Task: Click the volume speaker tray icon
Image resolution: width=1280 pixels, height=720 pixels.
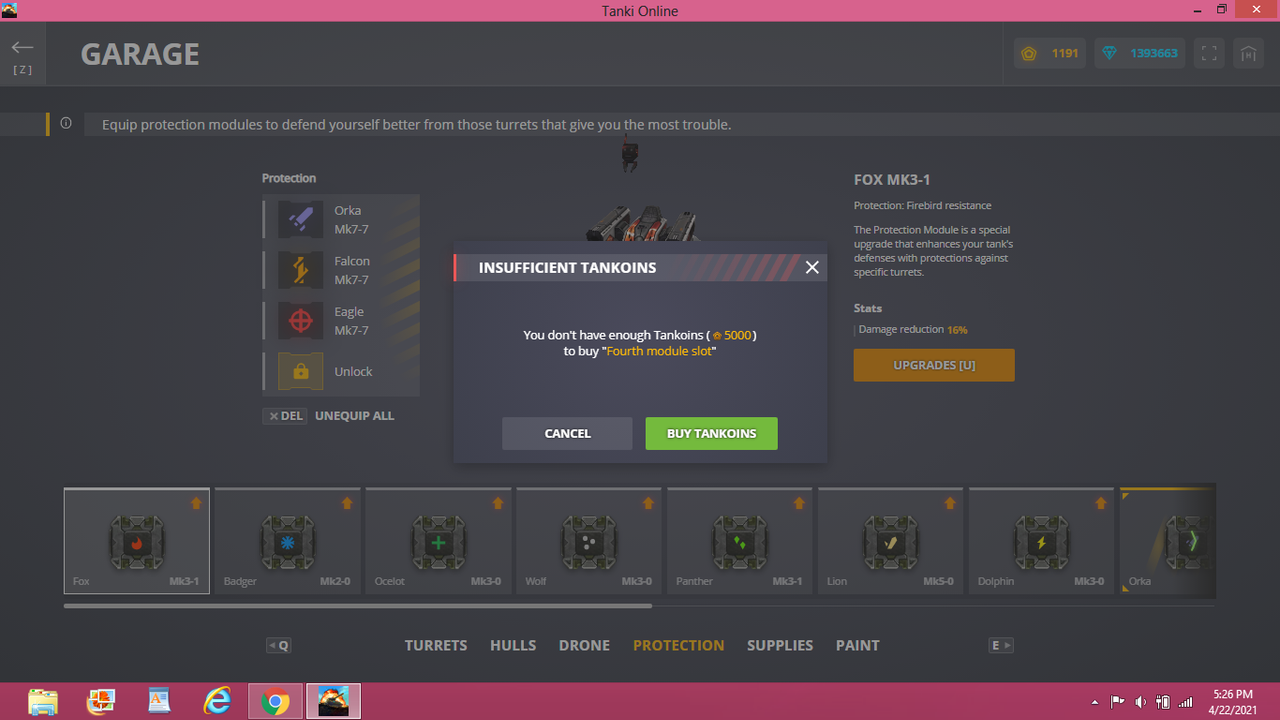Action: 1141,702
